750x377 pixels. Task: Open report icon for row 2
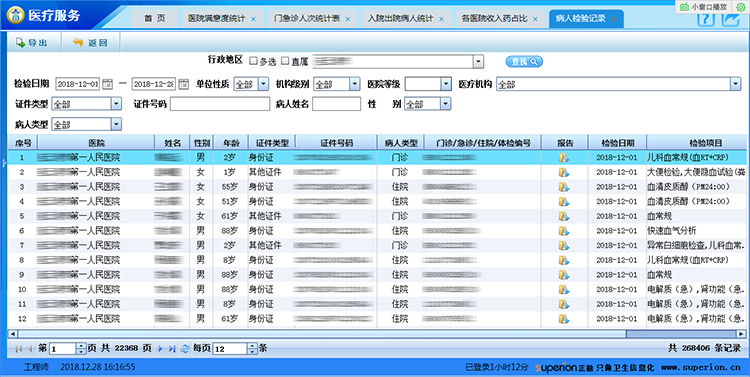point(564,172)
